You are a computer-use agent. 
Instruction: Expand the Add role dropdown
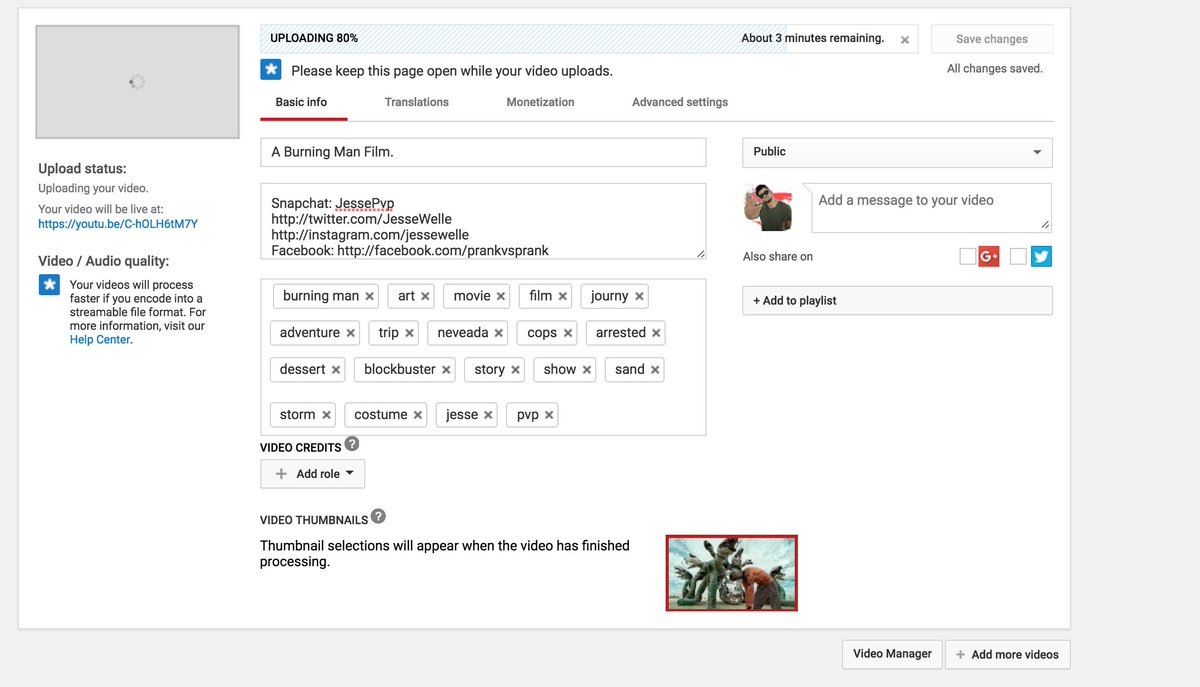point(312,474)
